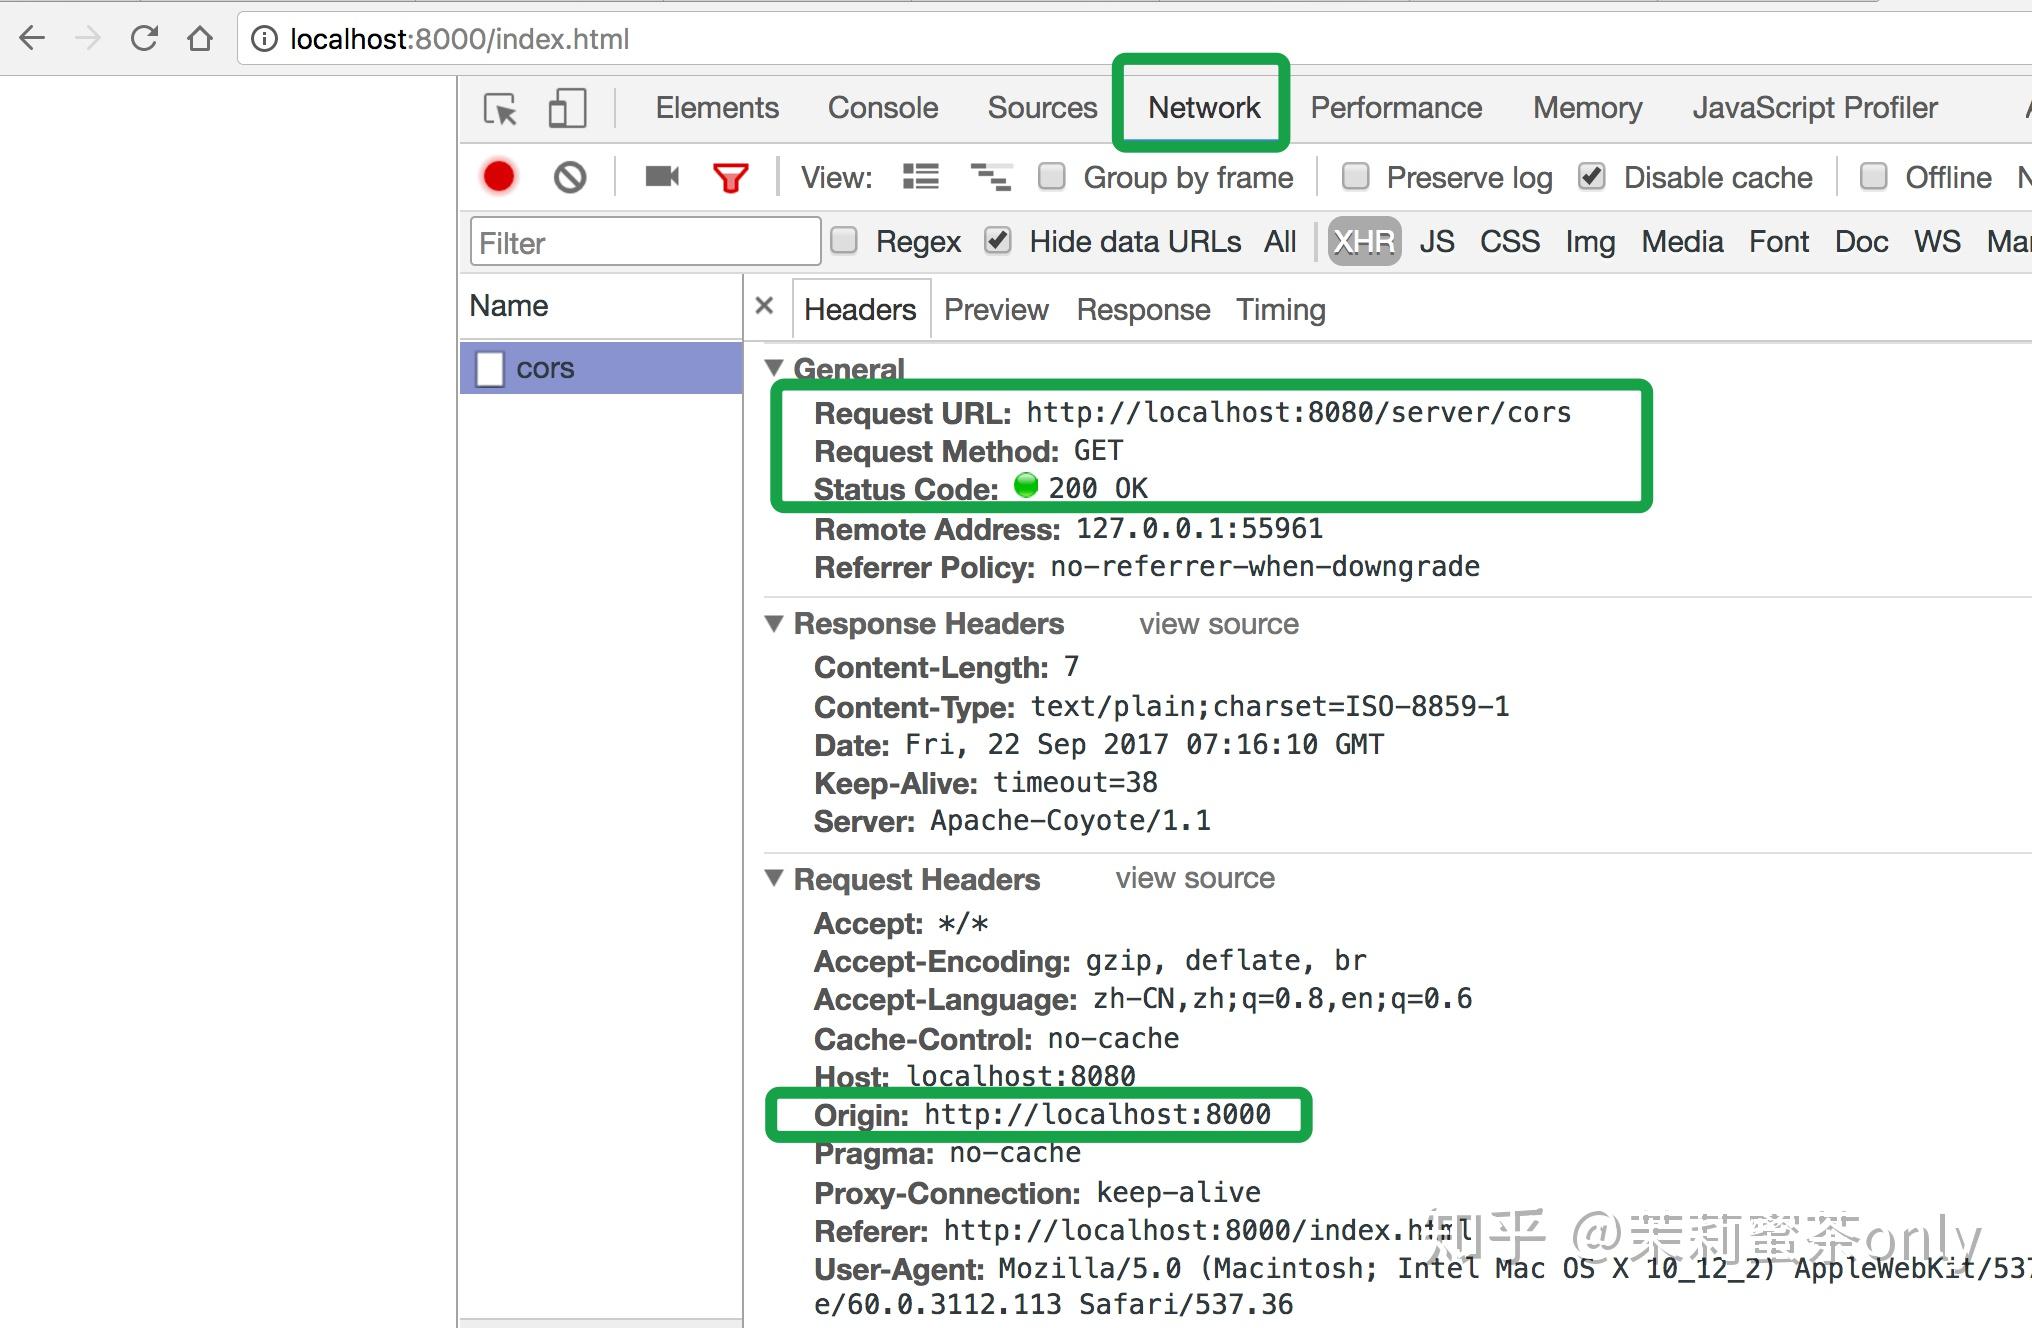
Task: Close the request details pane
Action: (x=764, y=306)
